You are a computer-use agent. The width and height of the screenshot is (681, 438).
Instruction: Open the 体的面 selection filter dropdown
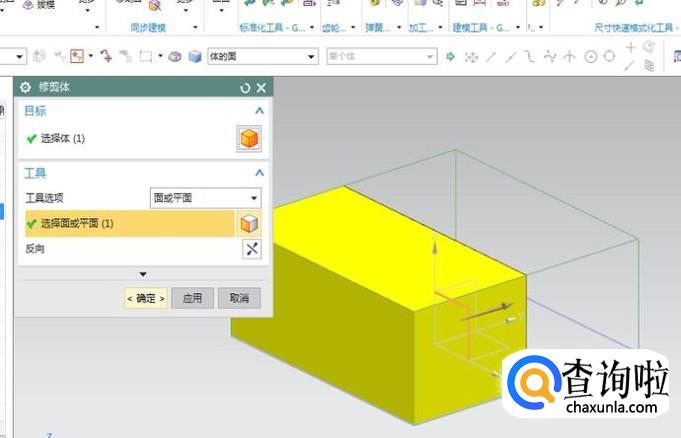260,57
